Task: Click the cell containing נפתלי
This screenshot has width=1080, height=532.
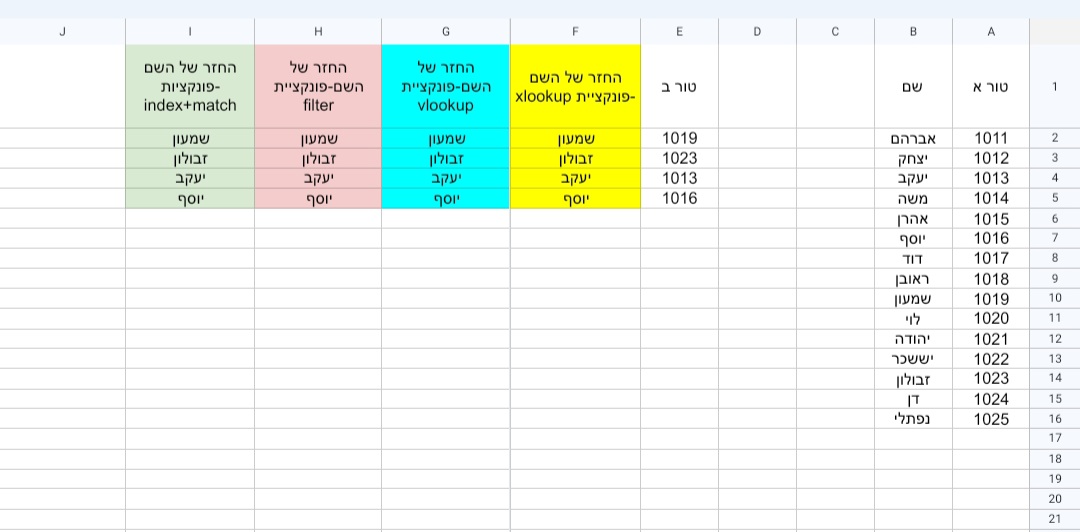Action: [x=913, y=419]
